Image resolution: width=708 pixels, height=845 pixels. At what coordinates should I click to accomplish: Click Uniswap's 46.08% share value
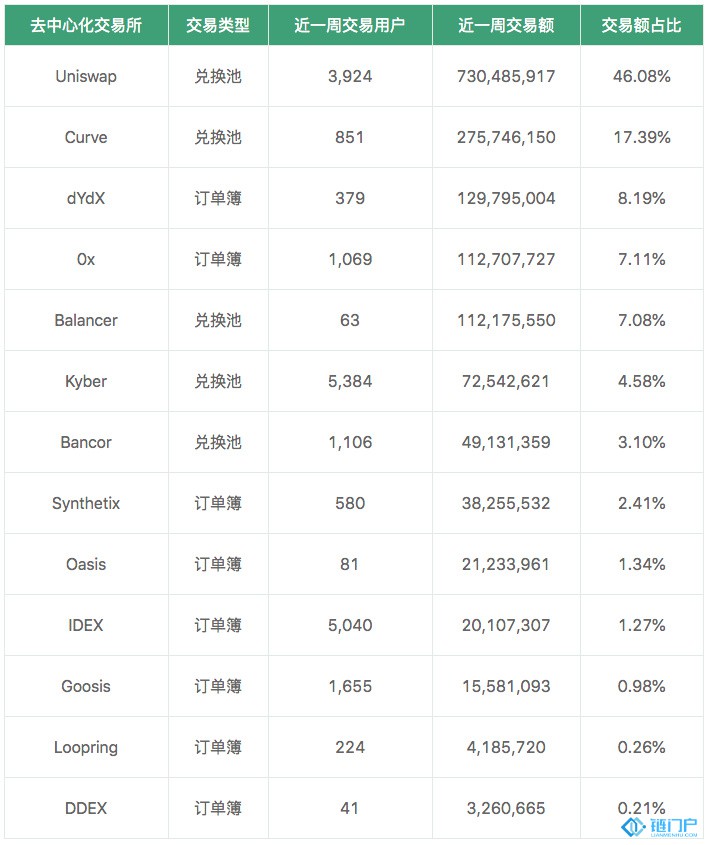coord(642,76)
